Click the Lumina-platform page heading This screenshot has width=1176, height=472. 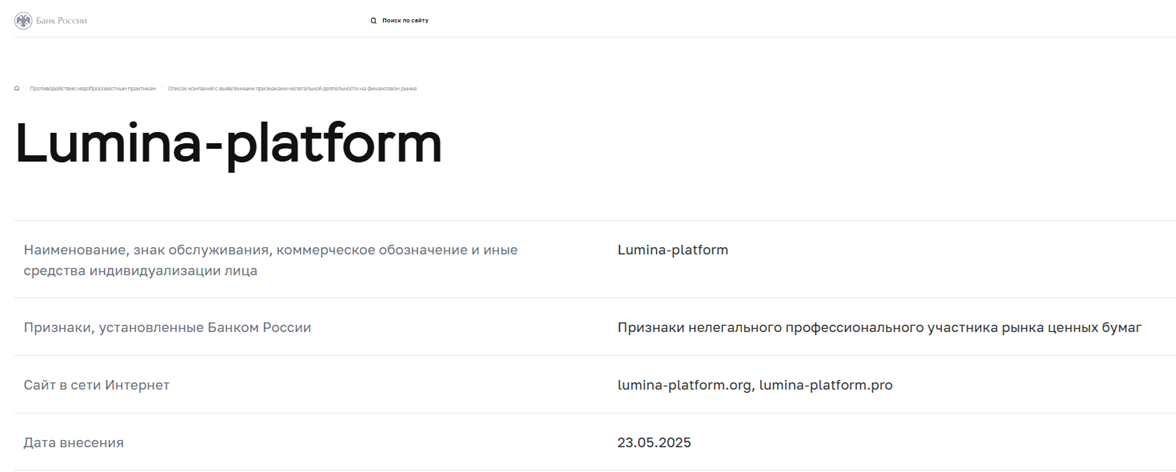pos(228,143)
